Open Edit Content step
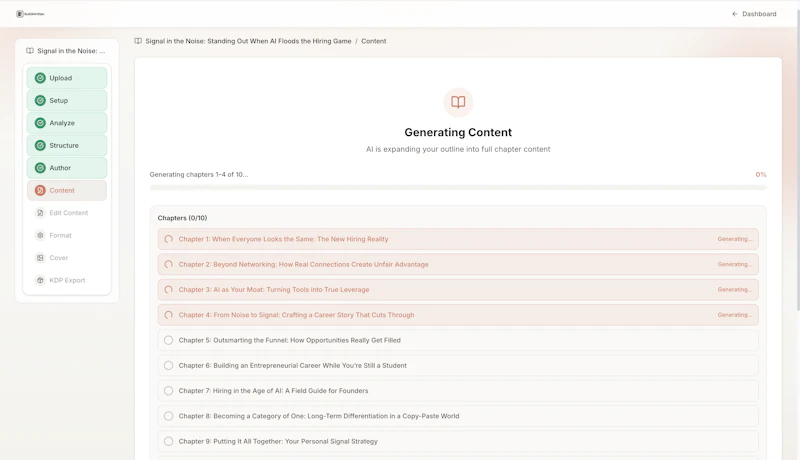The height and width of the screenshot is (460, 800). pyautogui.click(x=67, y=213)
